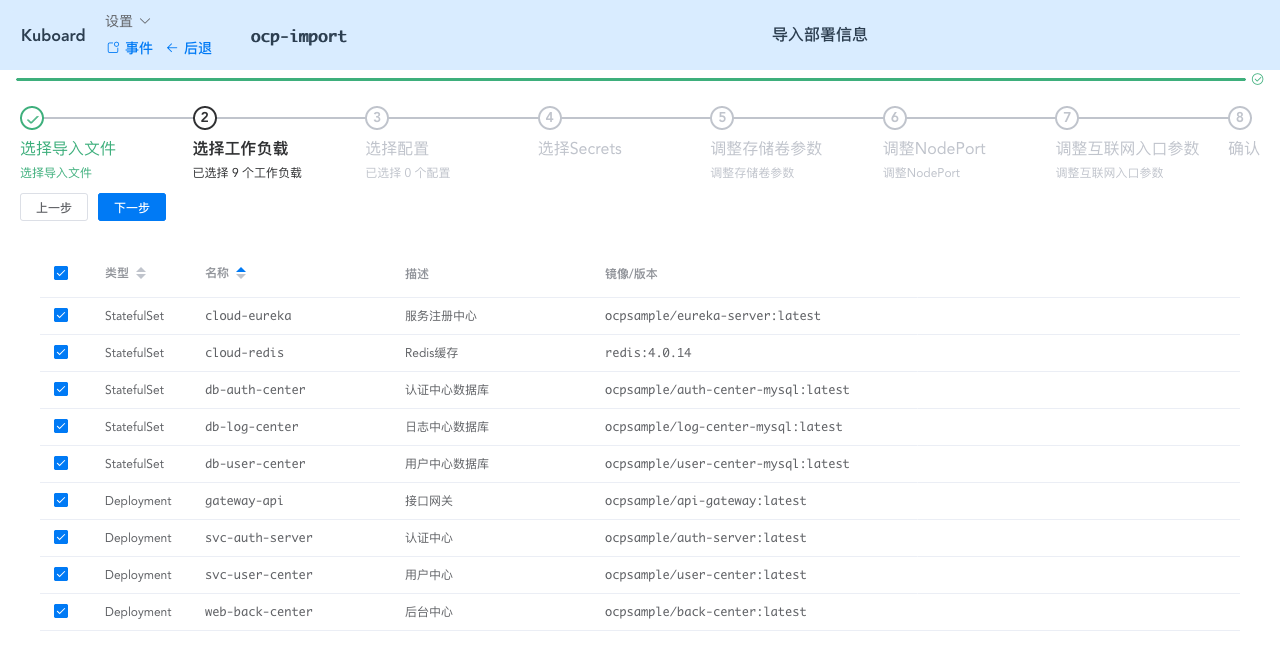Click the step 6 调整NodePort circle
1280x661 pixels.
point(895,118)
